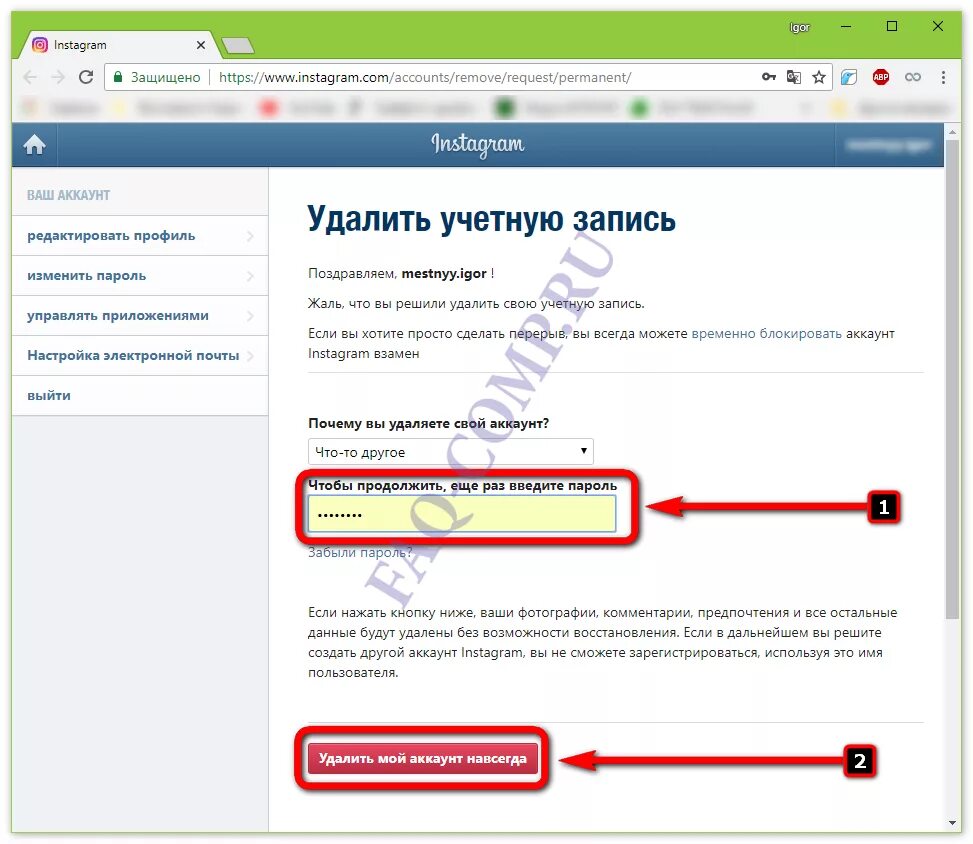Screen dimensions: 973x844
Task: Open a new browser tab
Action: point(238,45)
